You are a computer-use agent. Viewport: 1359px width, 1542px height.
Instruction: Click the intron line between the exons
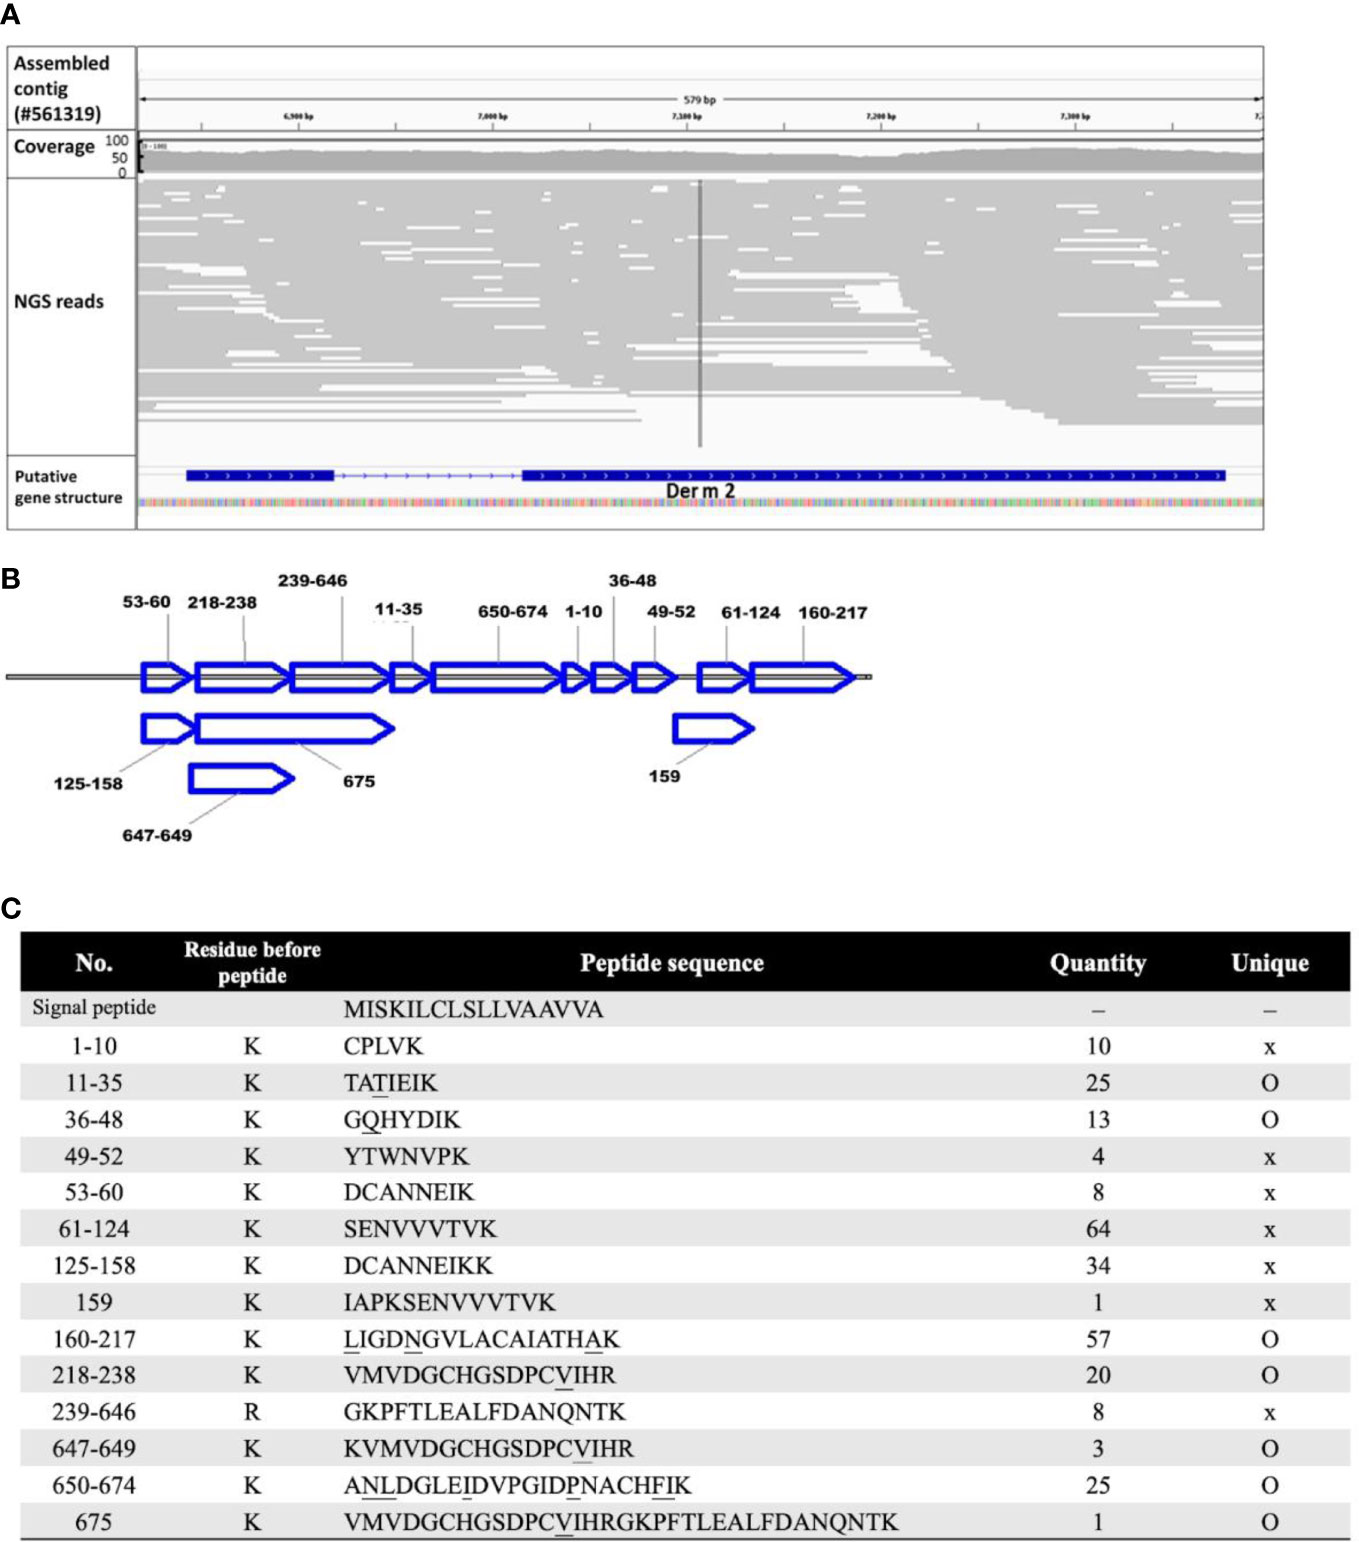click(x=428, y=476)
